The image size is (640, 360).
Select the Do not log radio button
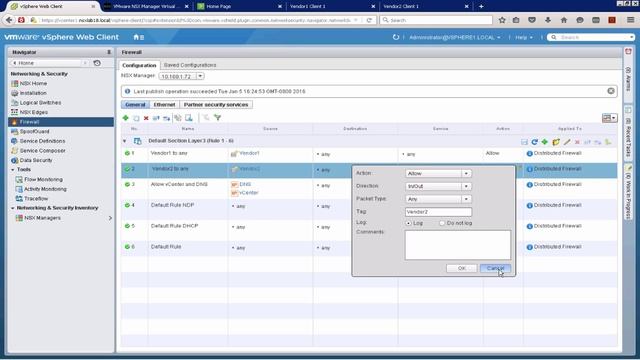442,223
